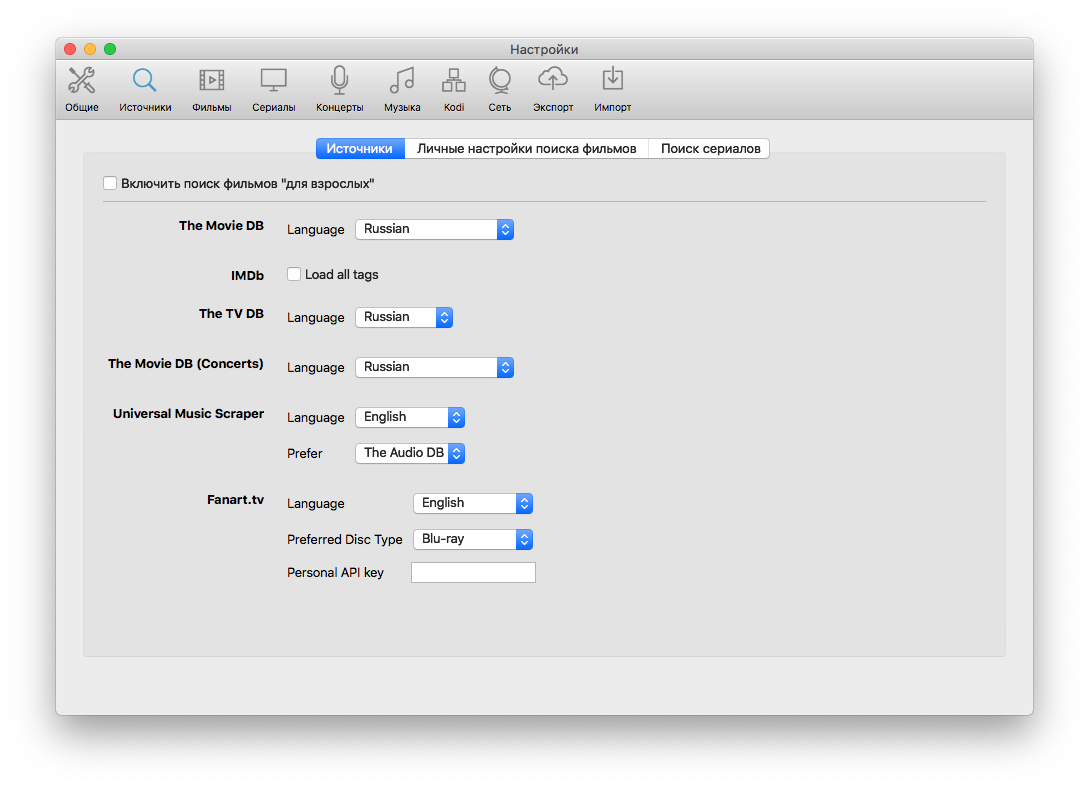Screen dimensions: 1089x789
Task: Open the Импорт settings section
Action: click(613, 89)
